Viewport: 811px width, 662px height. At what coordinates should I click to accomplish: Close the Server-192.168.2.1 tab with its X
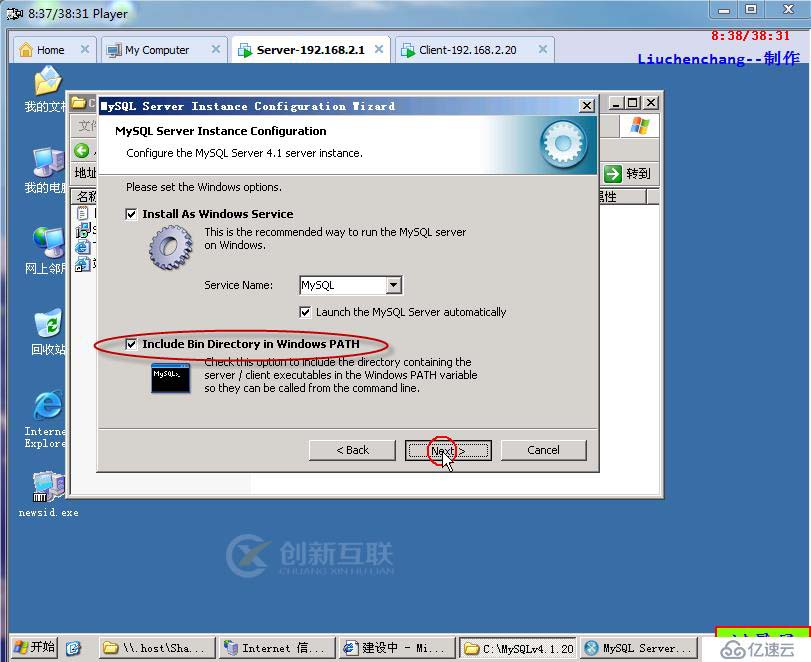379,49
